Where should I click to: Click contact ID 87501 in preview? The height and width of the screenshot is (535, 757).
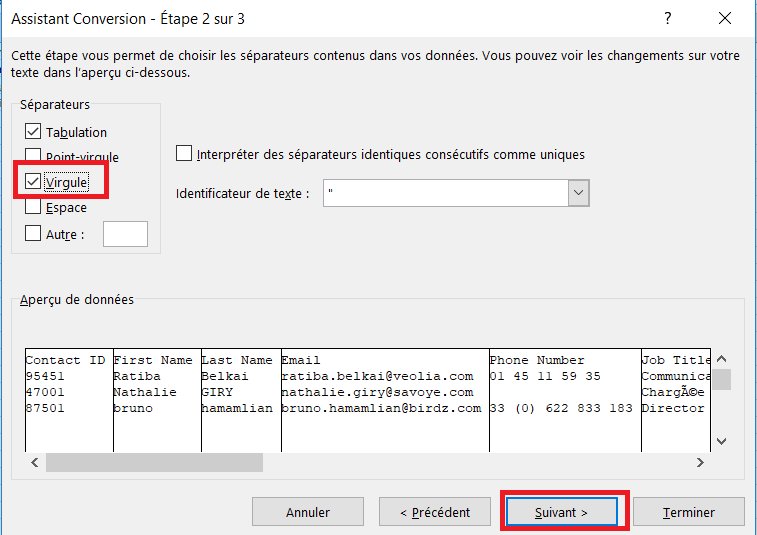45,408
